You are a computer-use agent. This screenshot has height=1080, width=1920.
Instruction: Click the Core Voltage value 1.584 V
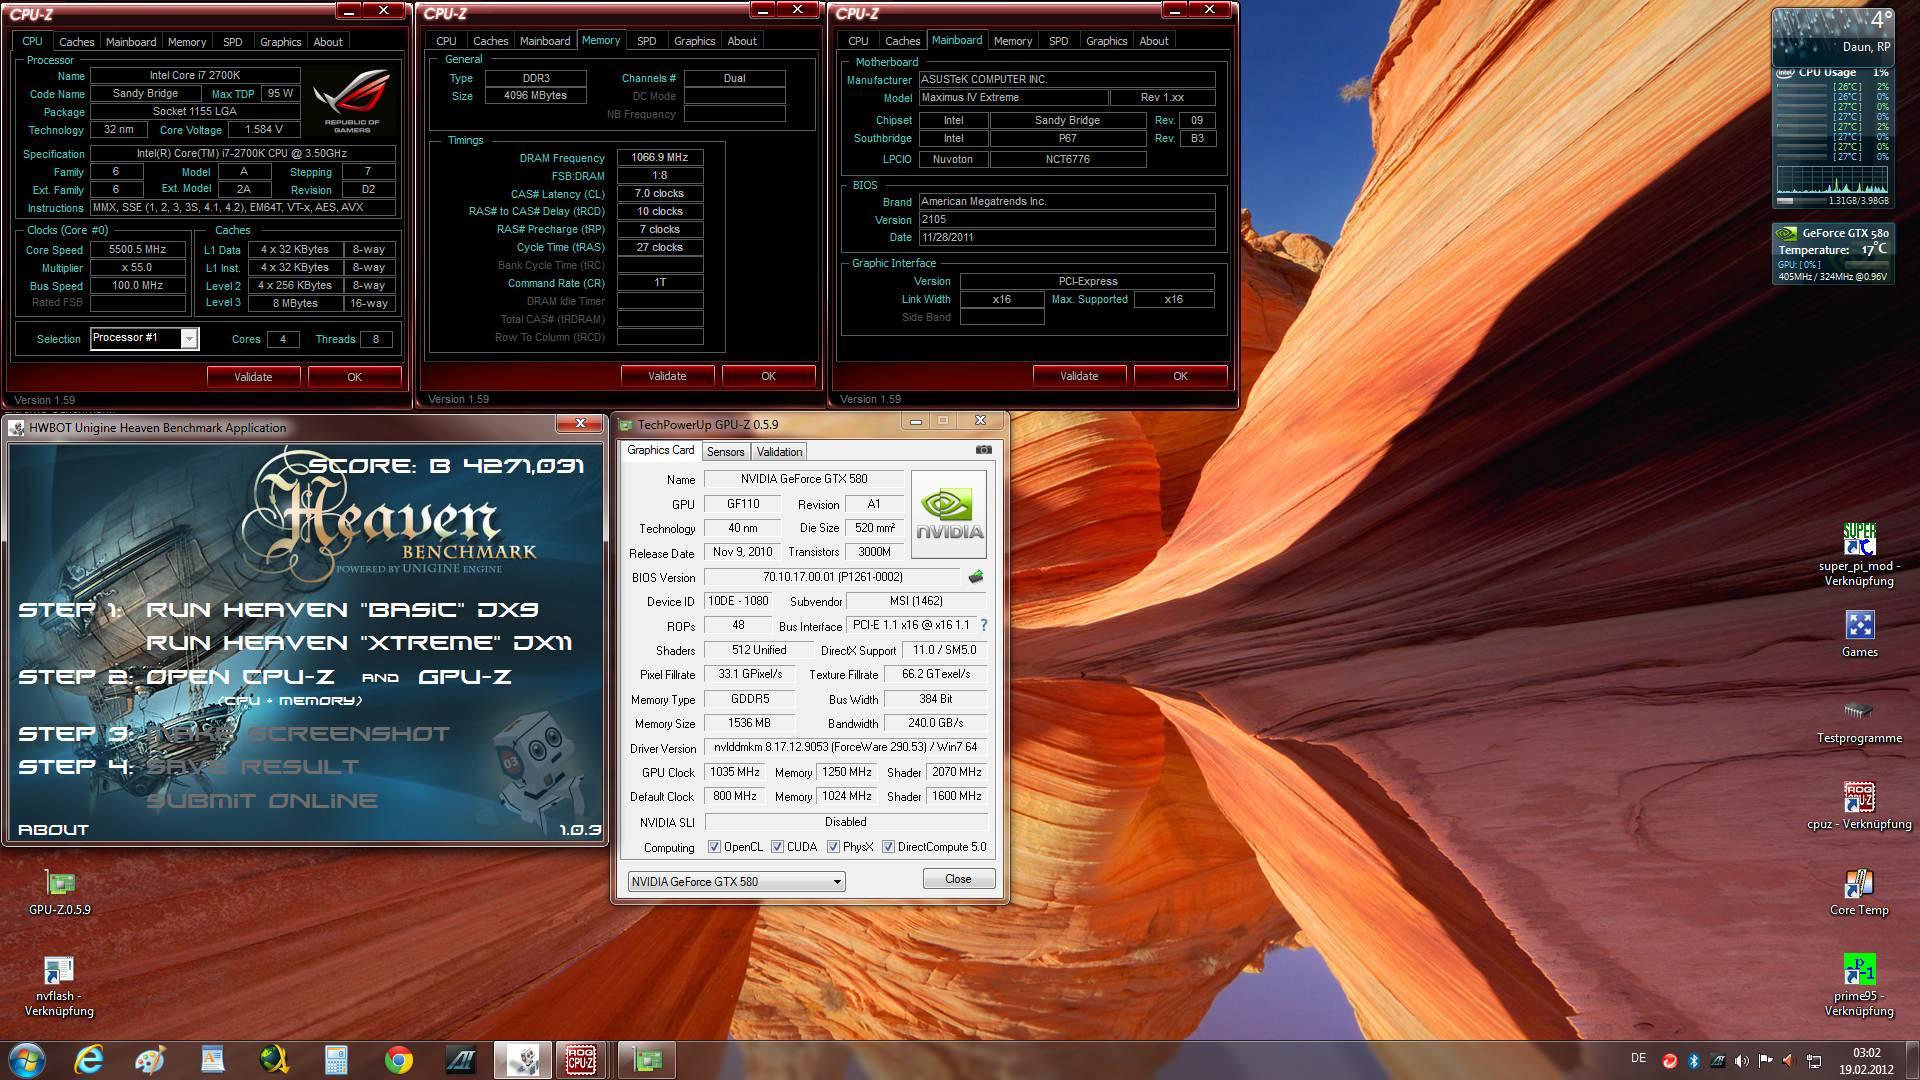pos(264,130)
